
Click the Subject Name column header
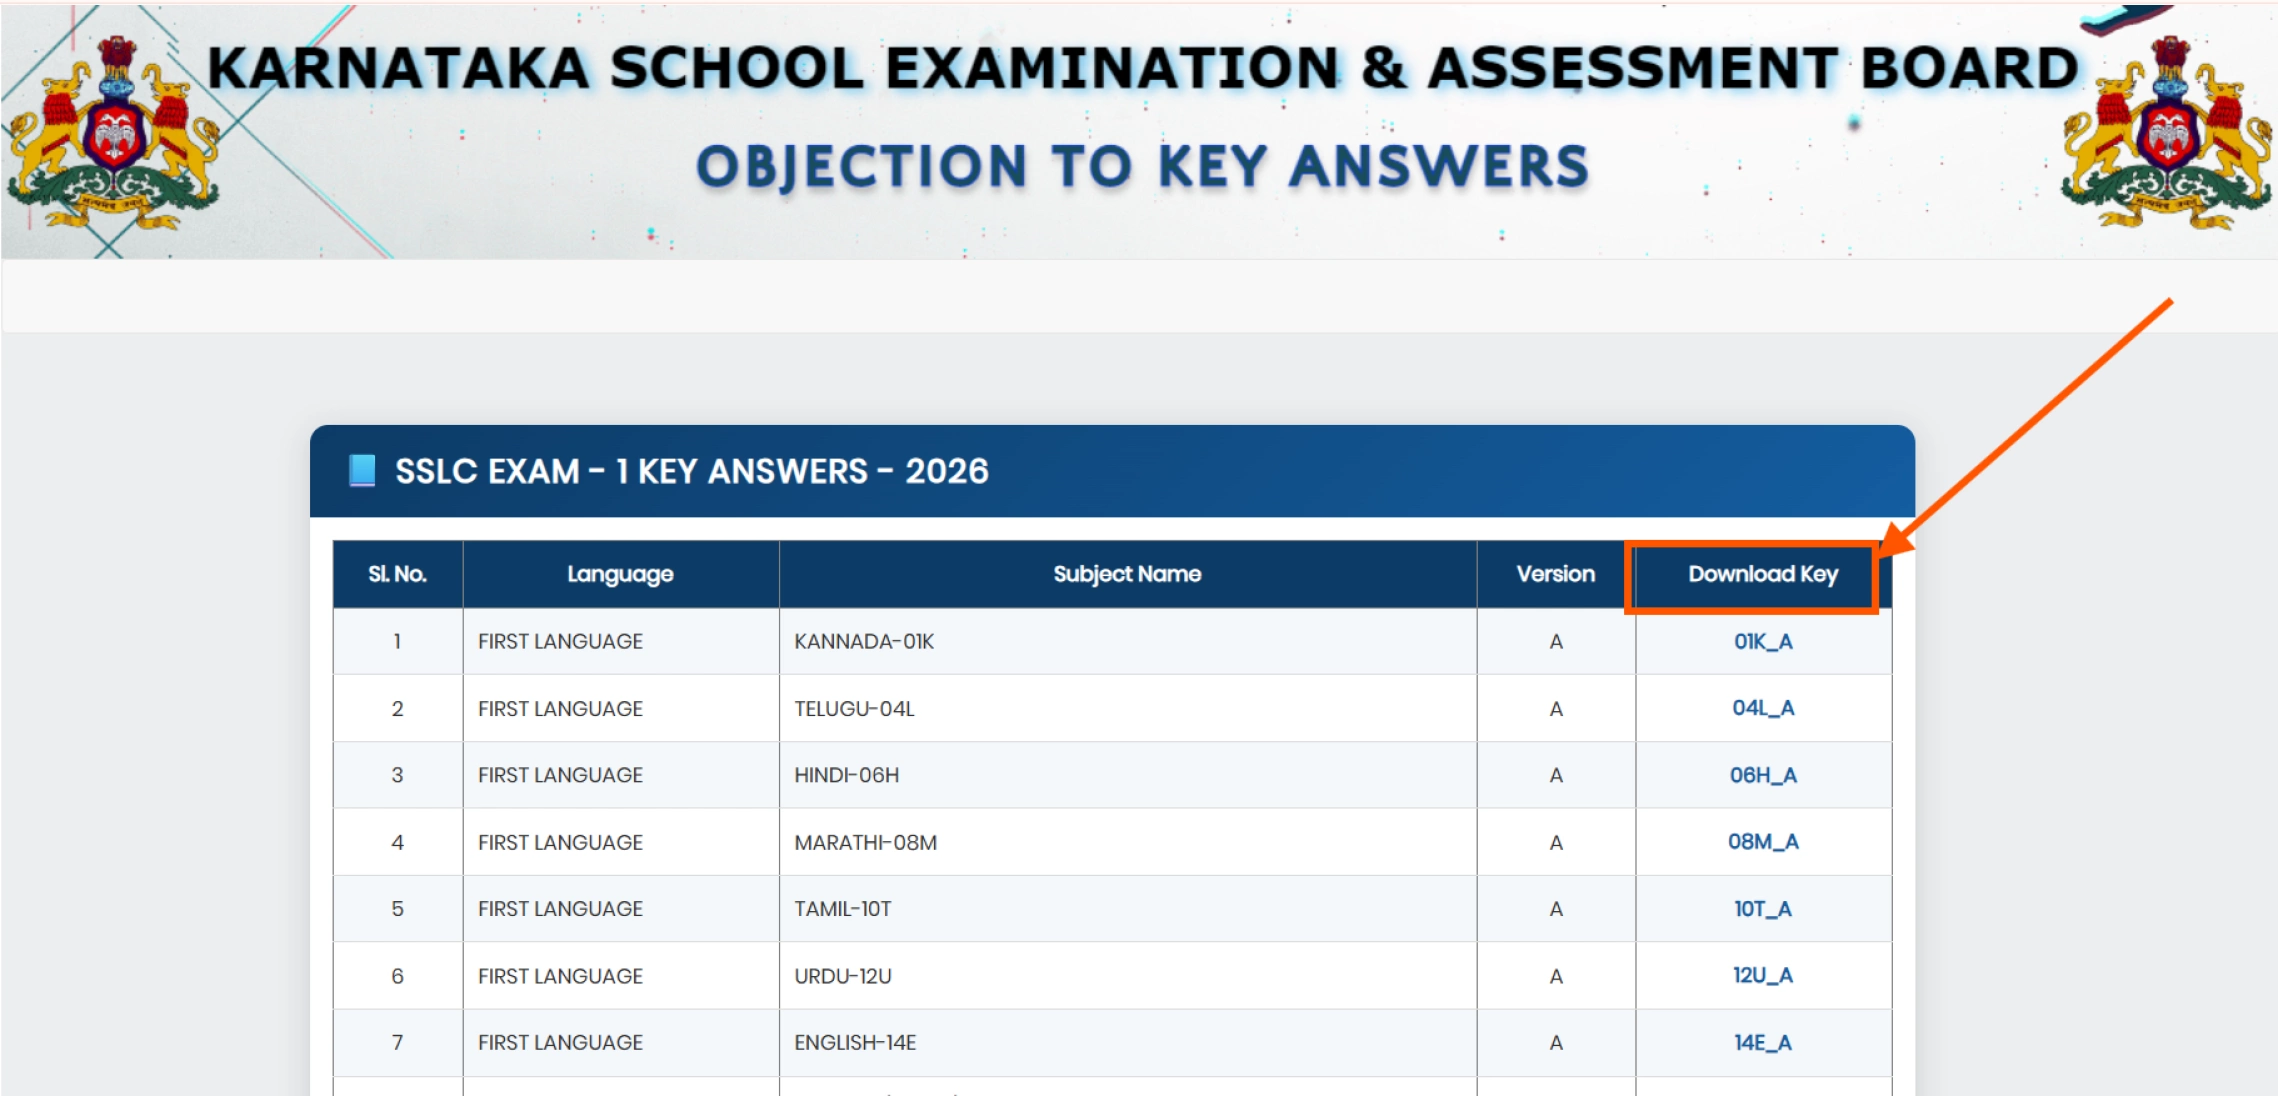pos(1127,574)
